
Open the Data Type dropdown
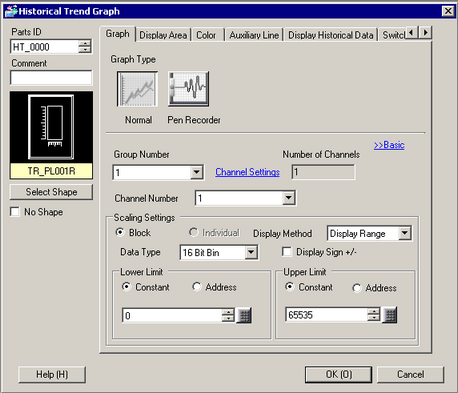(251, 252)
